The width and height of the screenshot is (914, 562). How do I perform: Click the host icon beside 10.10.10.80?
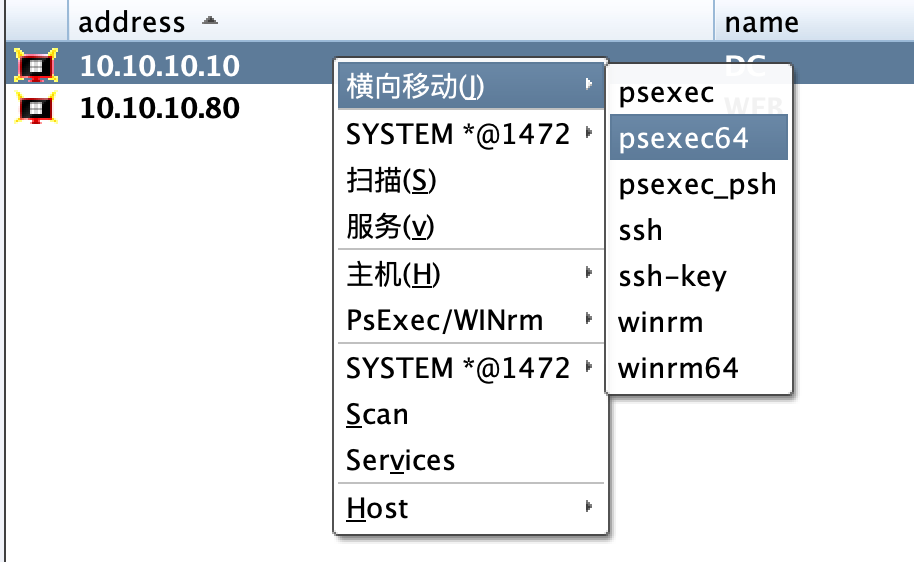tap(37, 107)
